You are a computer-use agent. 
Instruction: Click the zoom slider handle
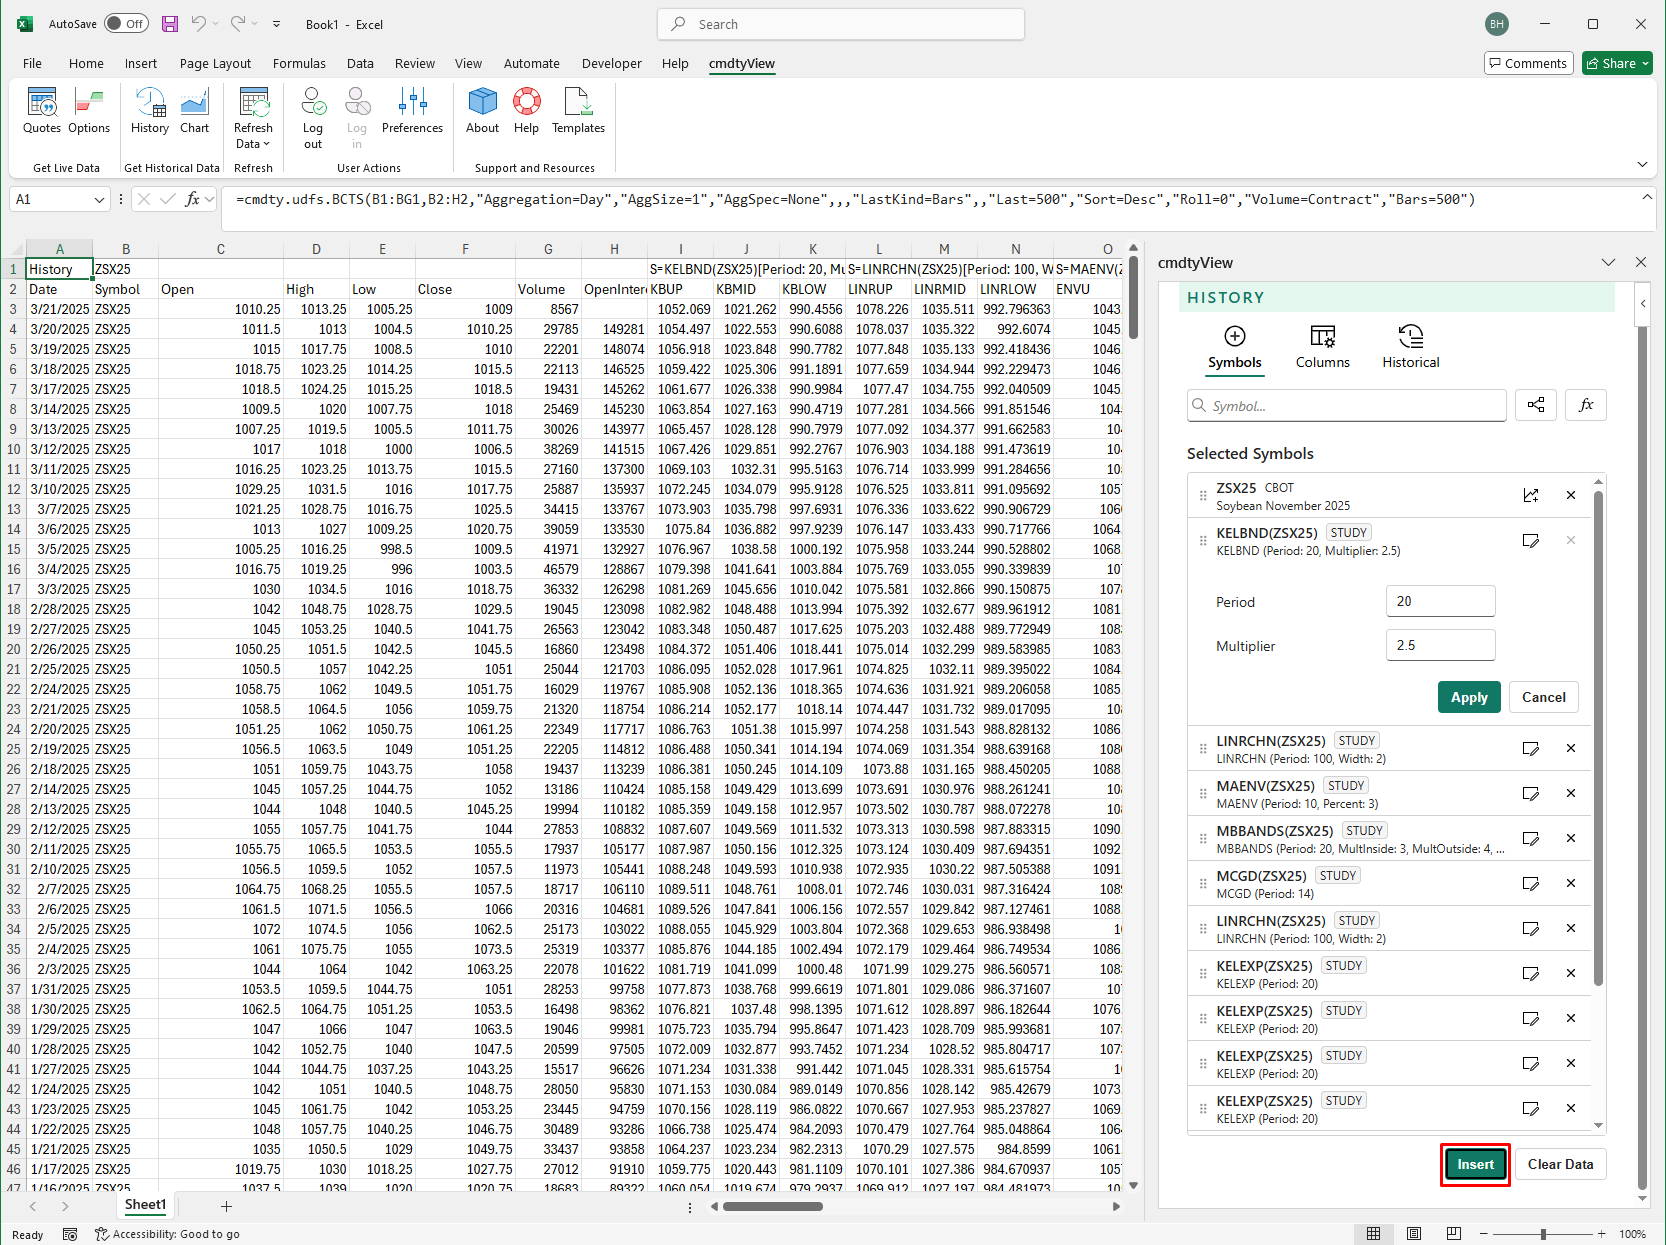[1543, 1234]
